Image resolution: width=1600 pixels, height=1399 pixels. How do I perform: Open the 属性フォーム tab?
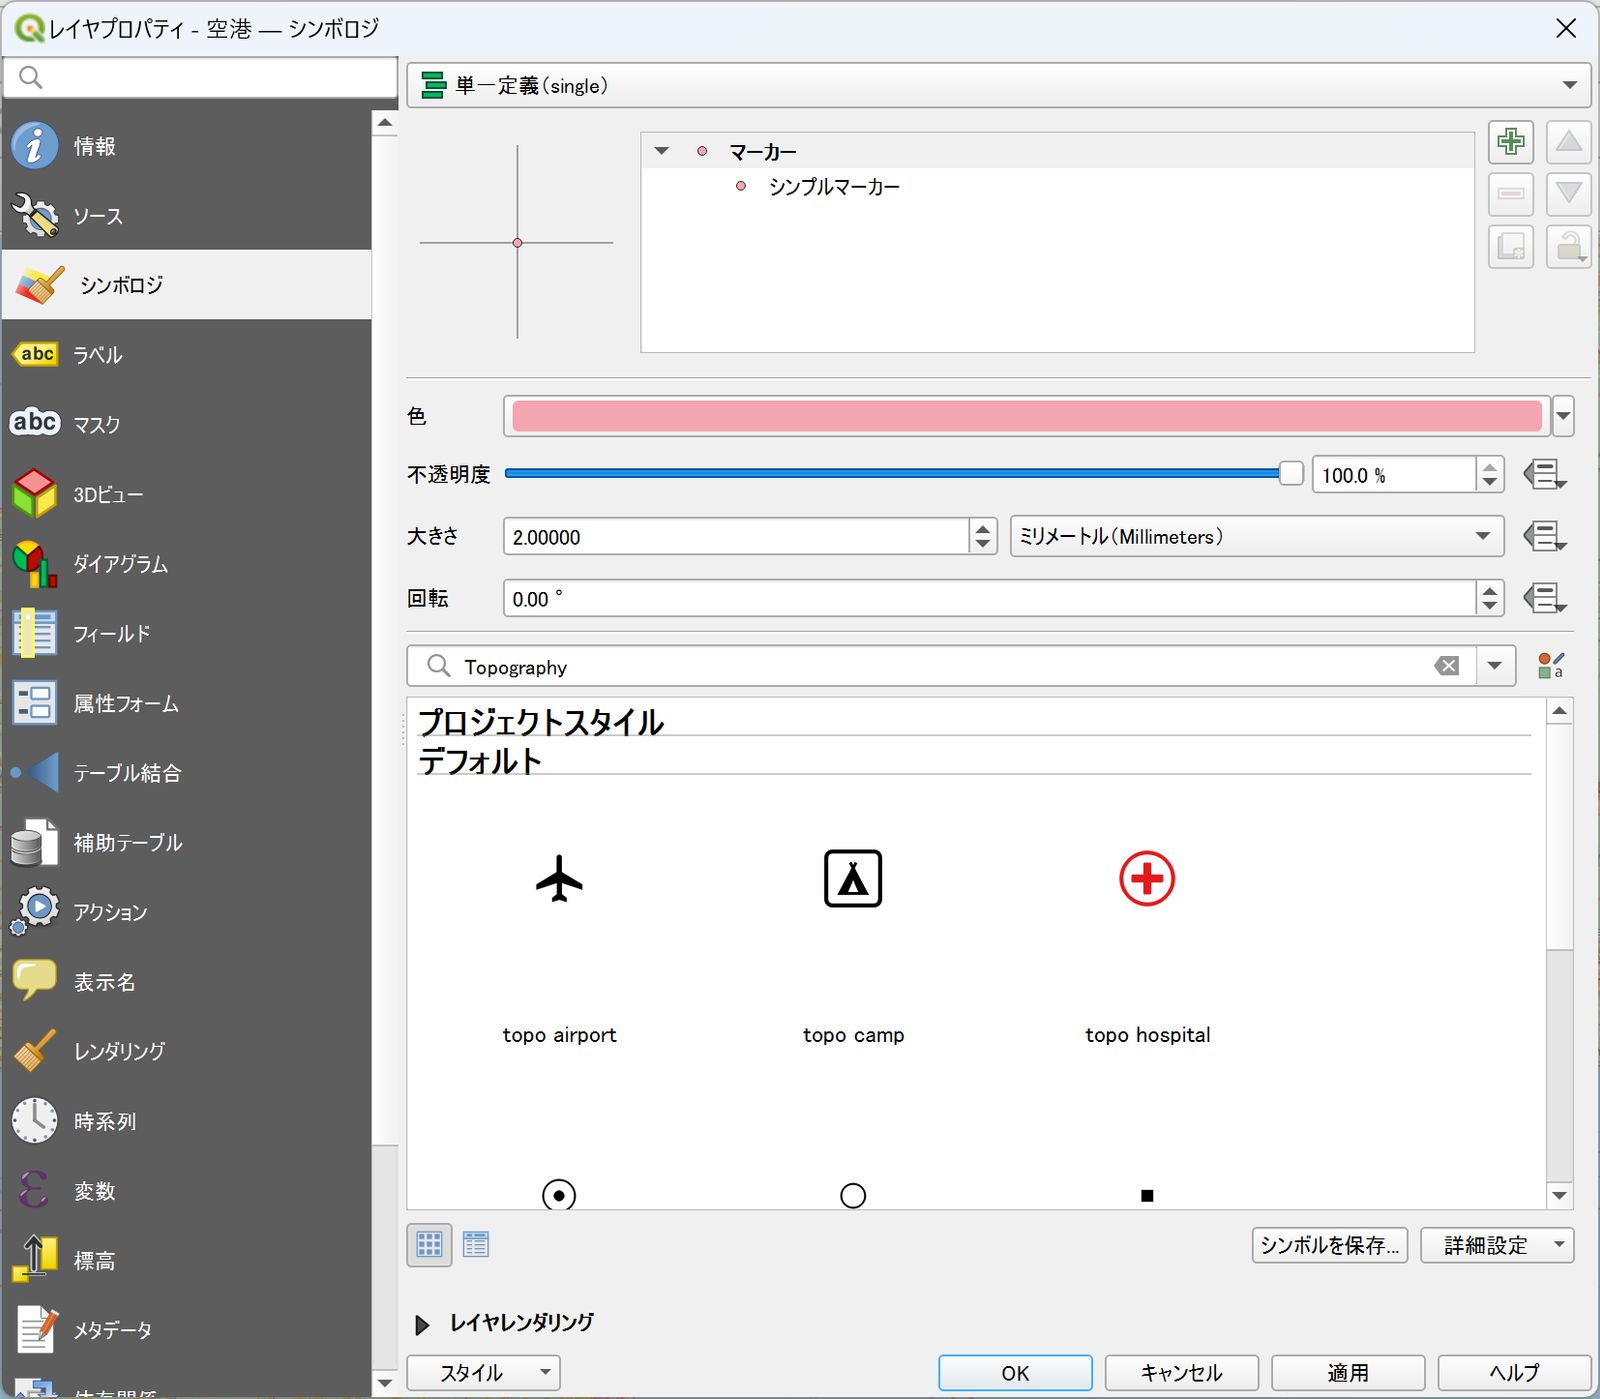186,703
